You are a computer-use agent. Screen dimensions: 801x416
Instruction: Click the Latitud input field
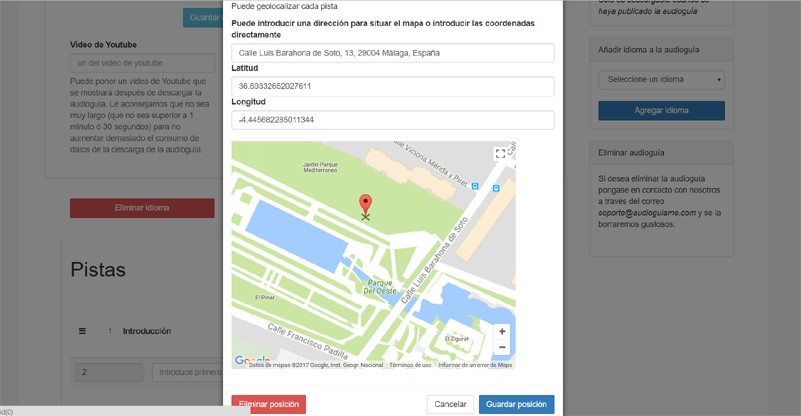click(392, 87)
